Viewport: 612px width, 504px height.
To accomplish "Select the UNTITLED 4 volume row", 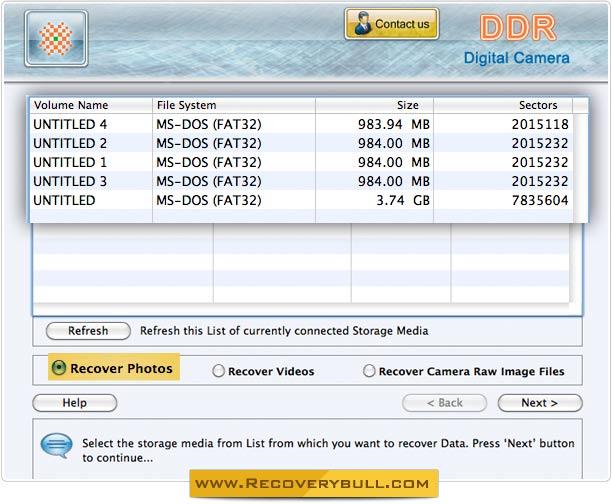I will coord(302,124).
